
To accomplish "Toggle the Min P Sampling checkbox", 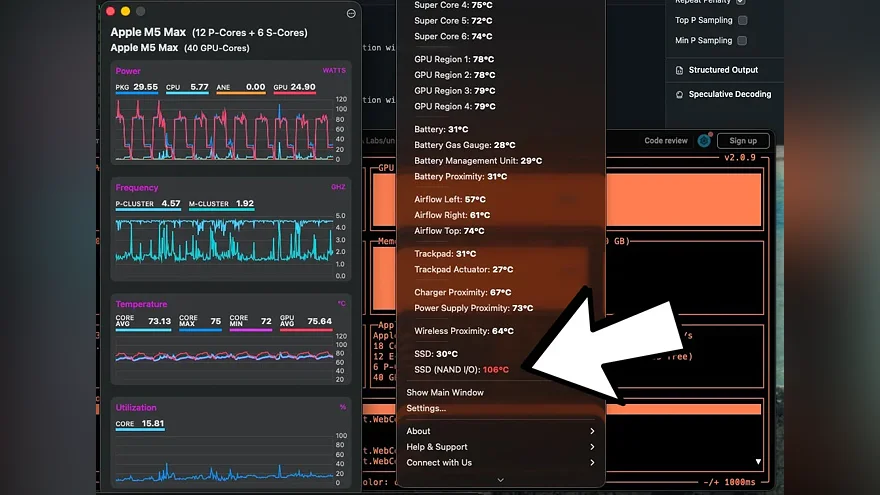I will (x=742, y=40).
